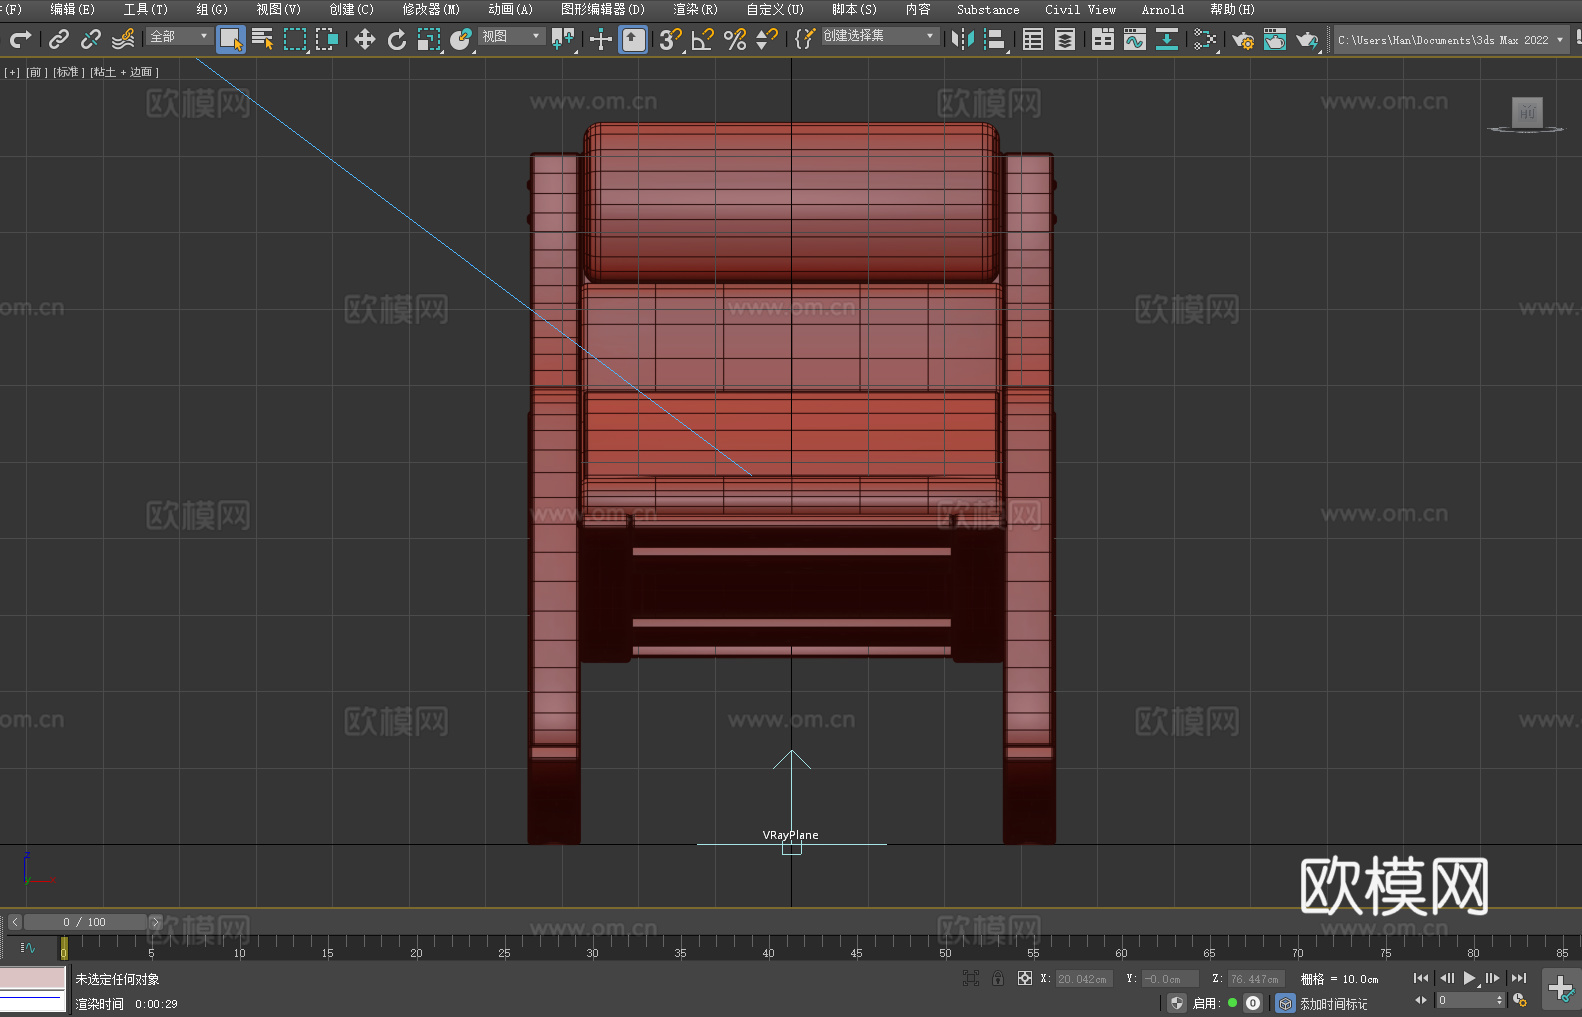Open the Scene Explorer toggle icon
This screenshot has height=1017, width=1582.
(x=1033, y=39)
